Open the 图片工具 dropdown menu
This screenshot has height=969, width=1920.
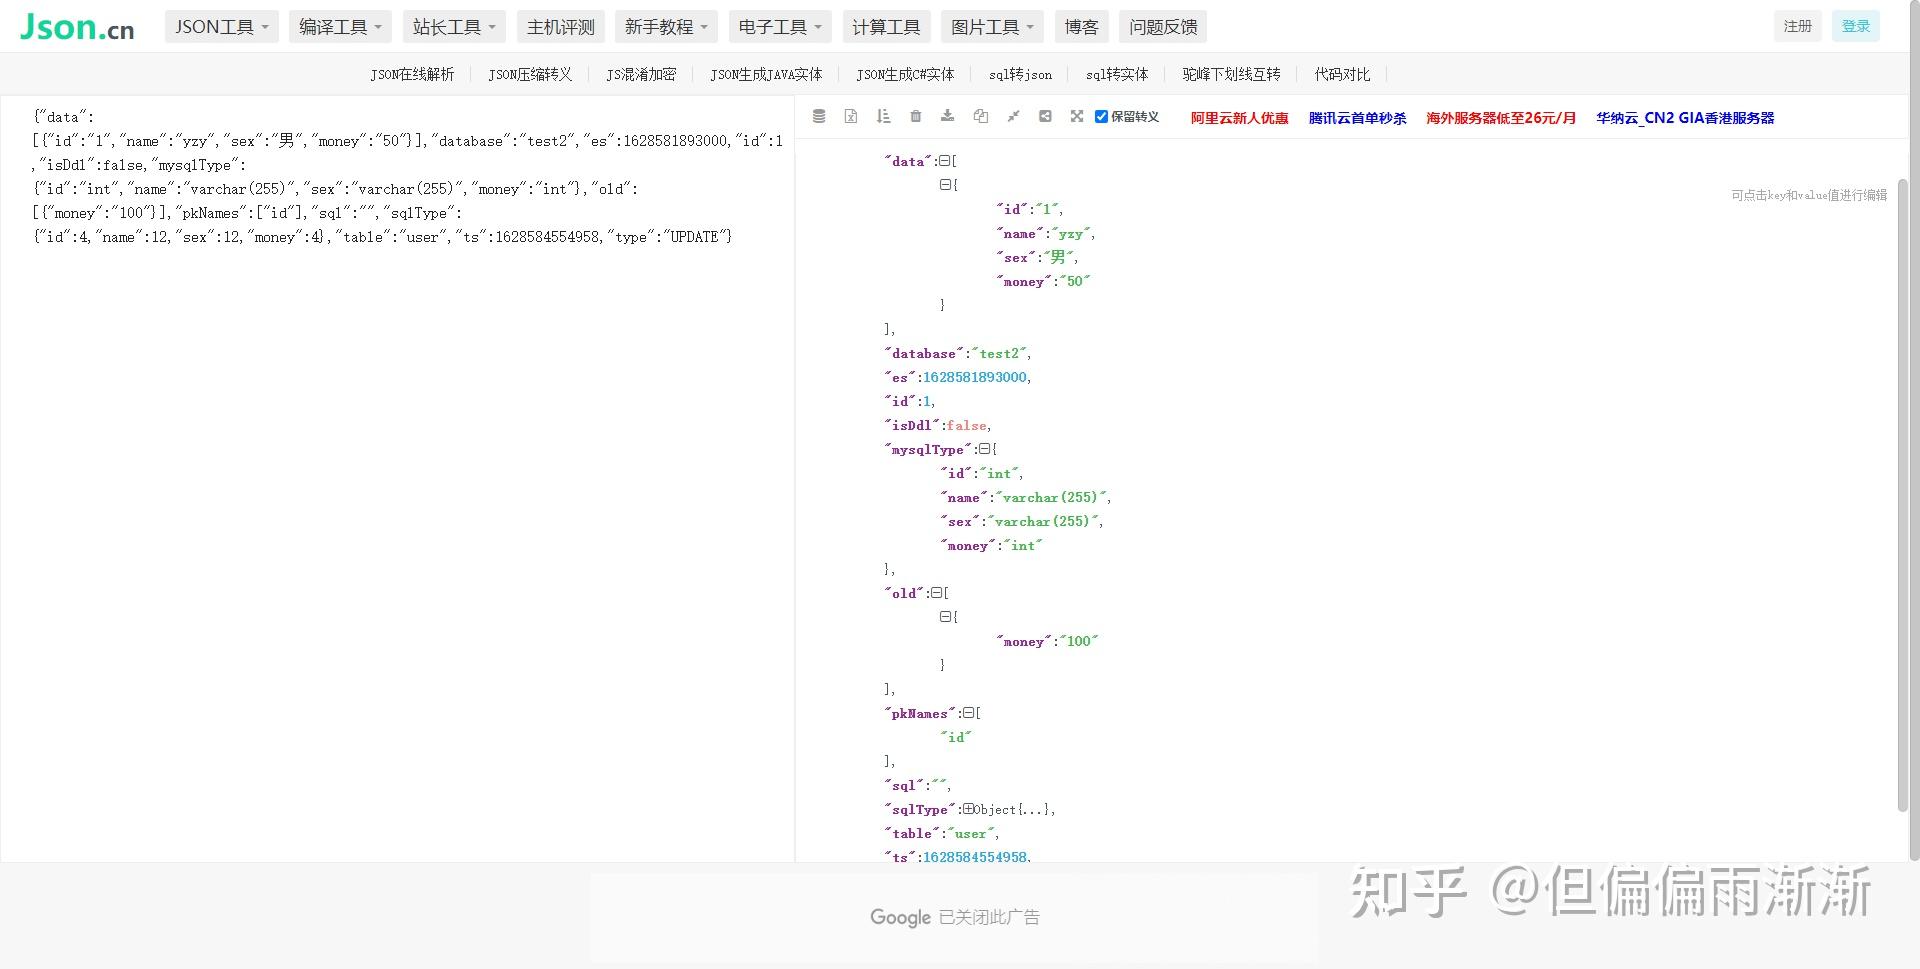coord(991,26)
